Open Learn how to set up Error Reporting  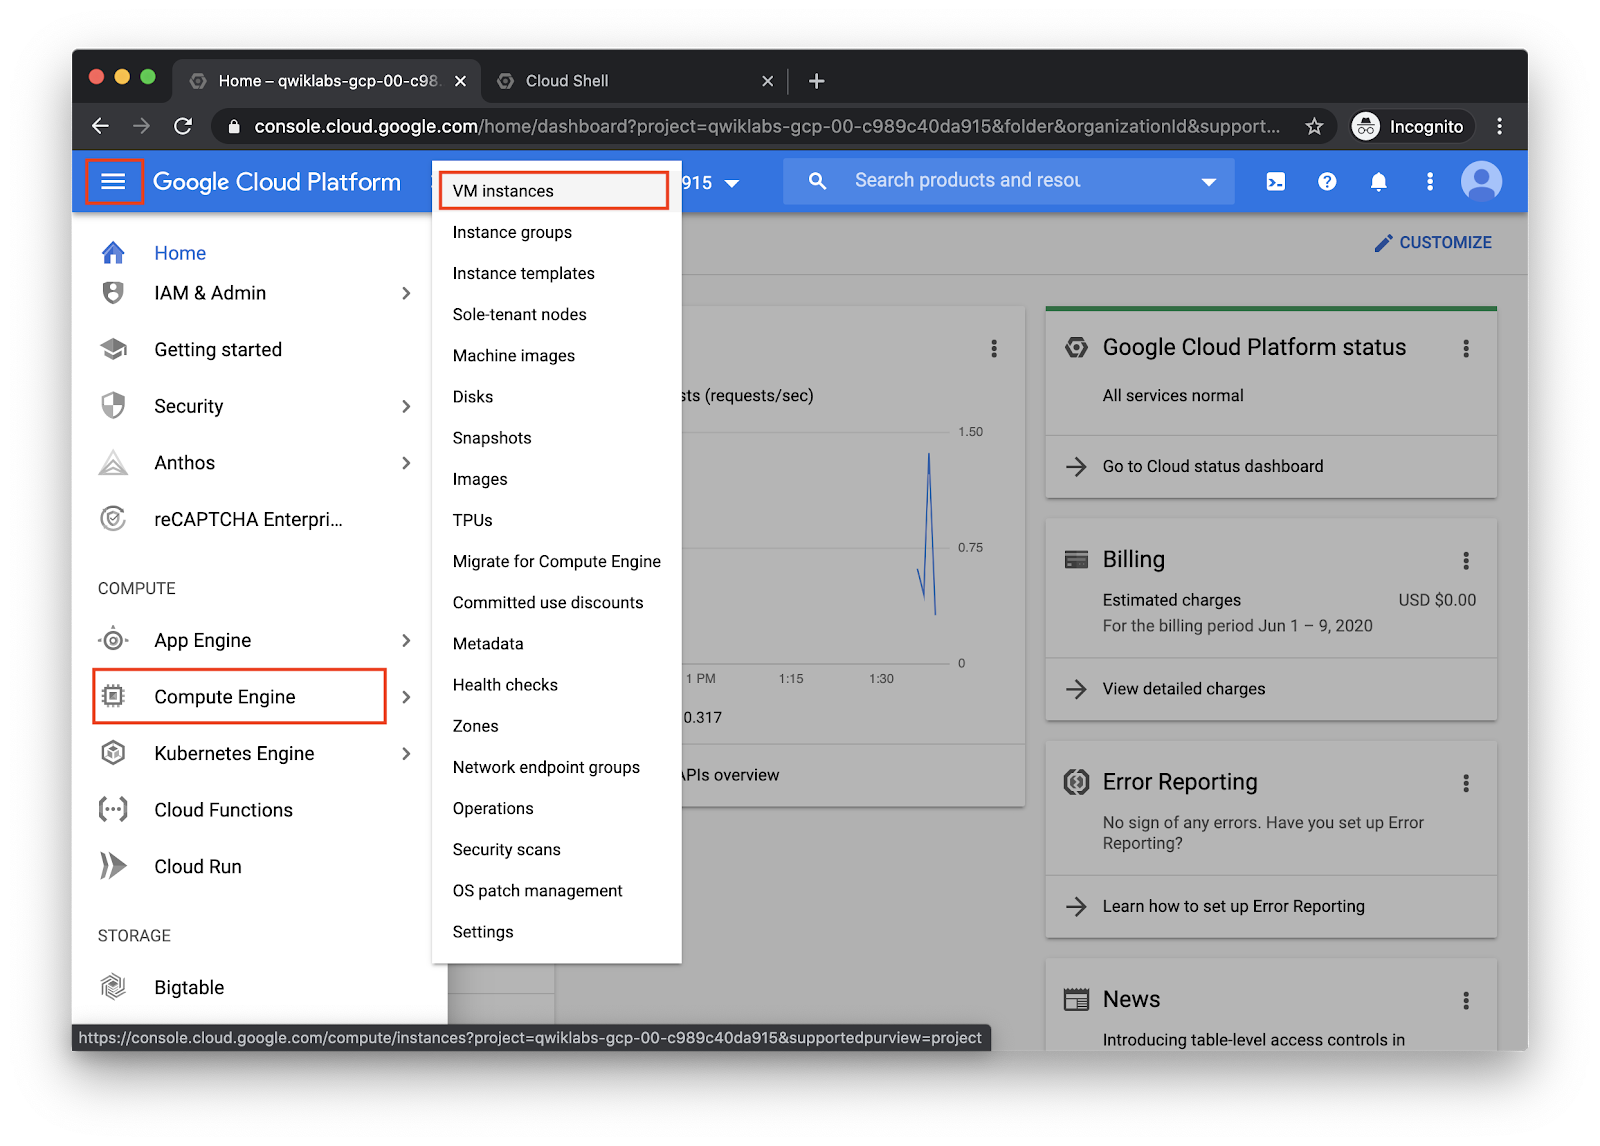tap(1233, 906)
